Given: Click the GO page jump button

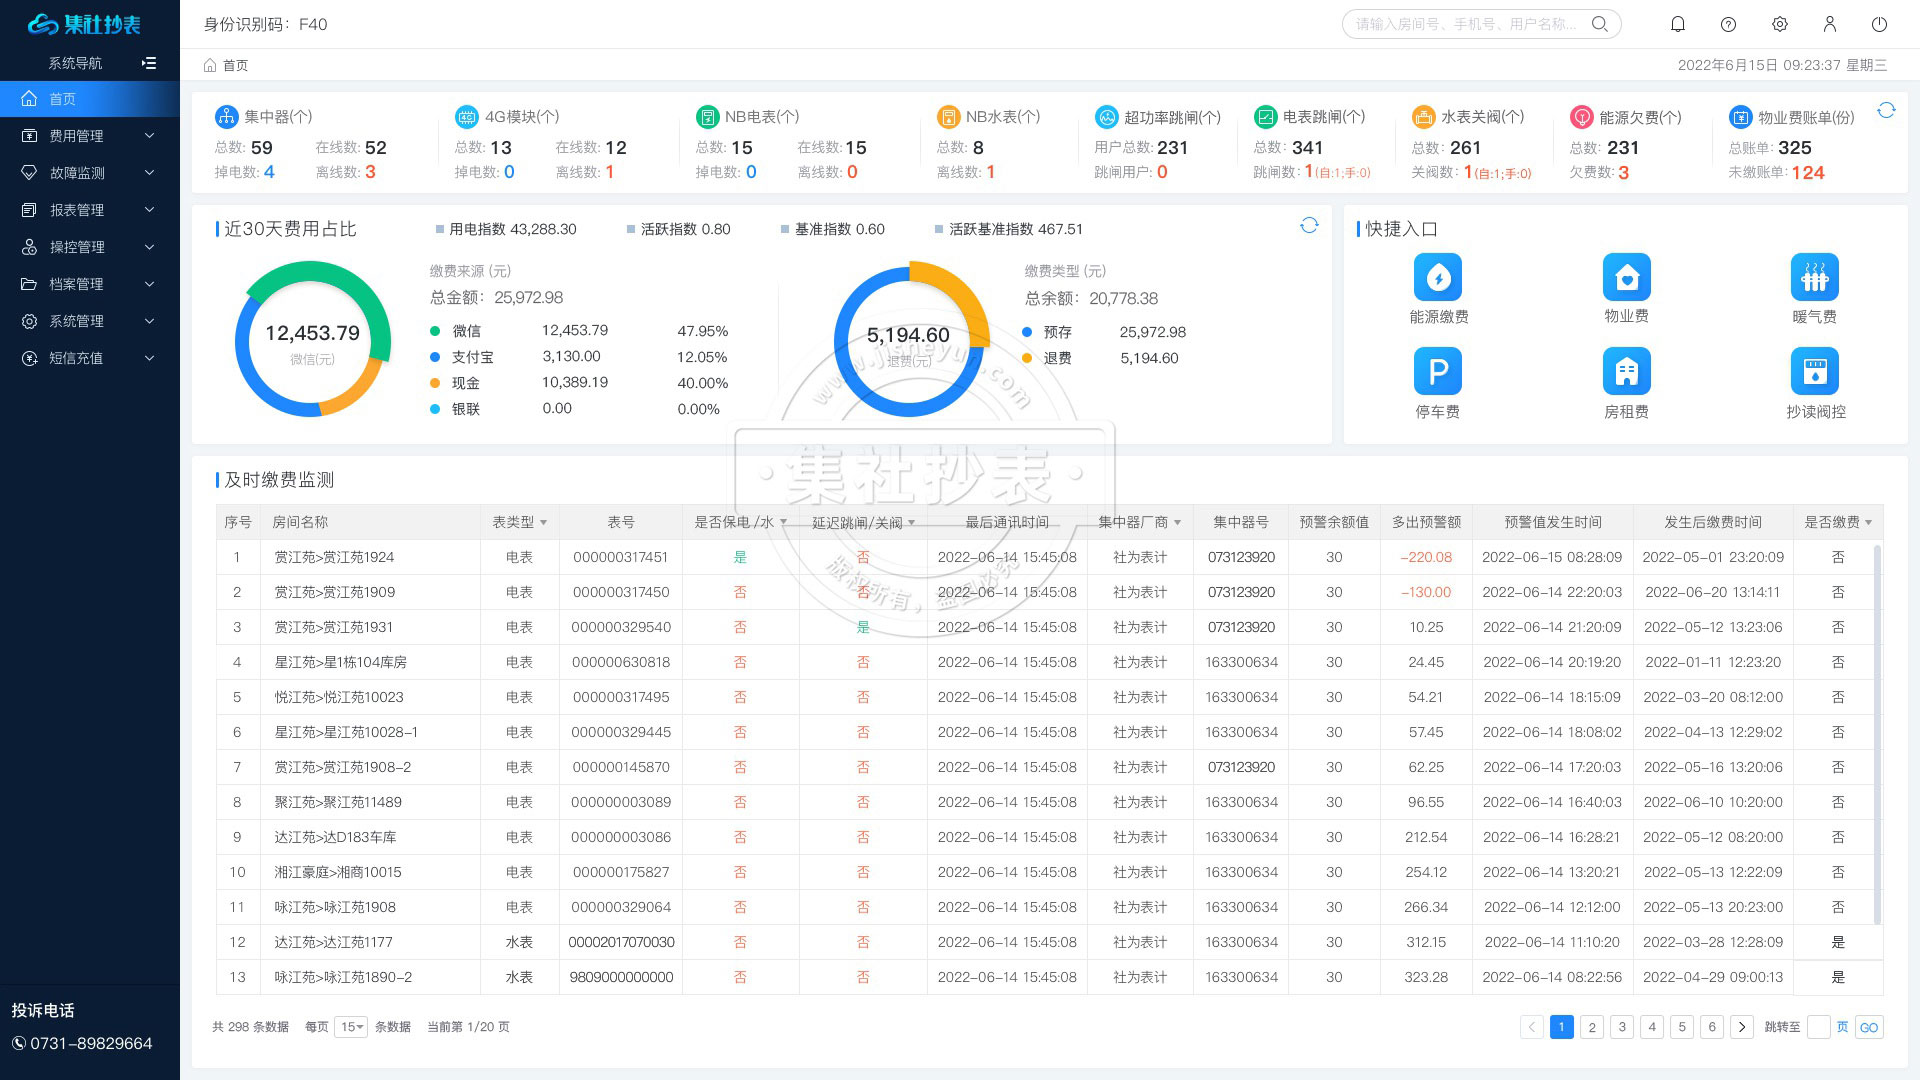Looking at the screenshot, I should [x=1869, y=1027].
